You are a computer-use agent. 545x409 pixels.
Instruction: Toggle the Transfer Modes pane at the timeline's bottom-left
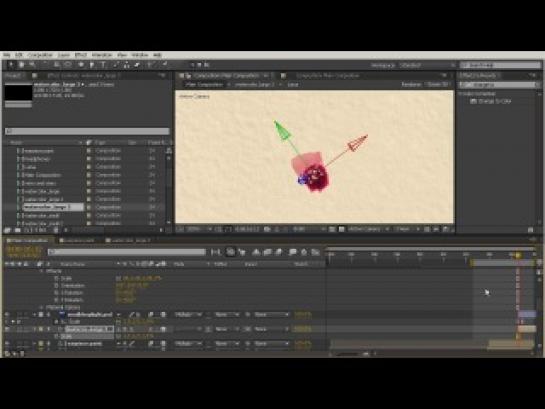[15, 354]
